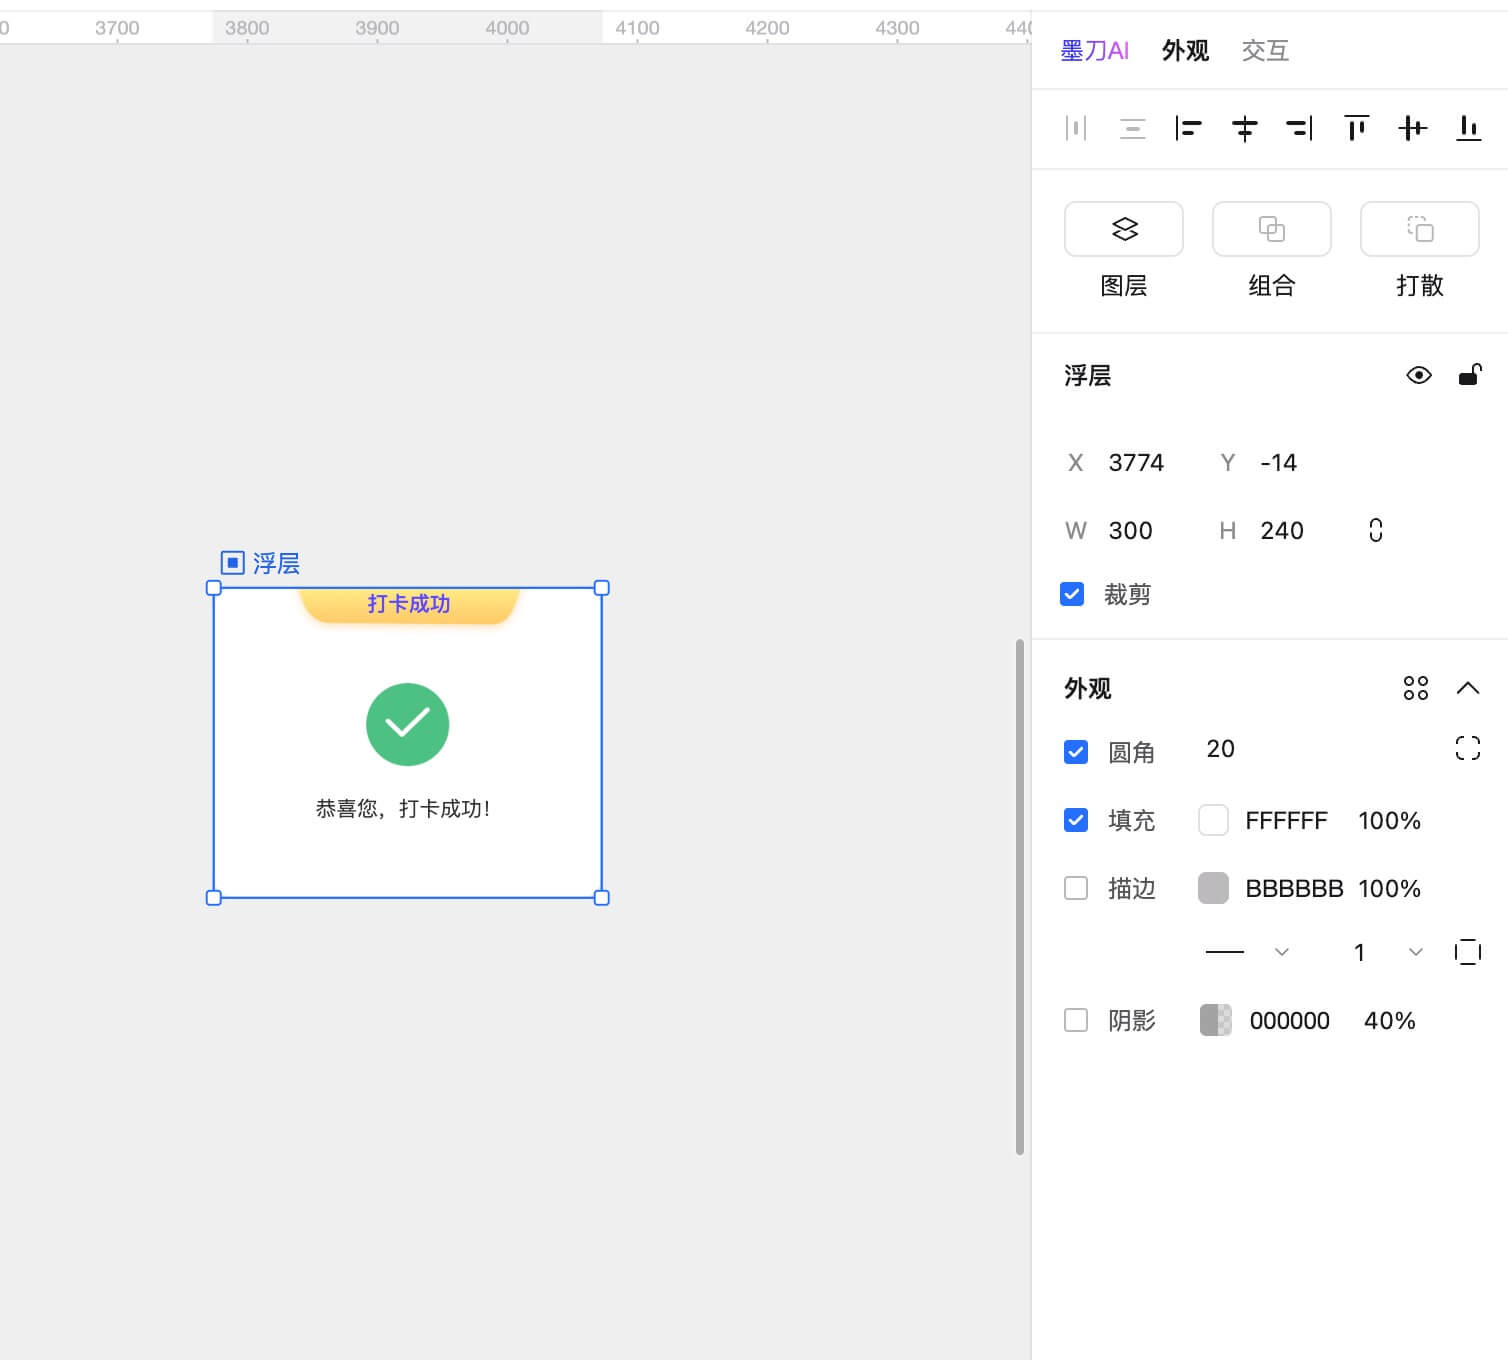Collapse the 外观 section with the chevron

[1468, 688]
